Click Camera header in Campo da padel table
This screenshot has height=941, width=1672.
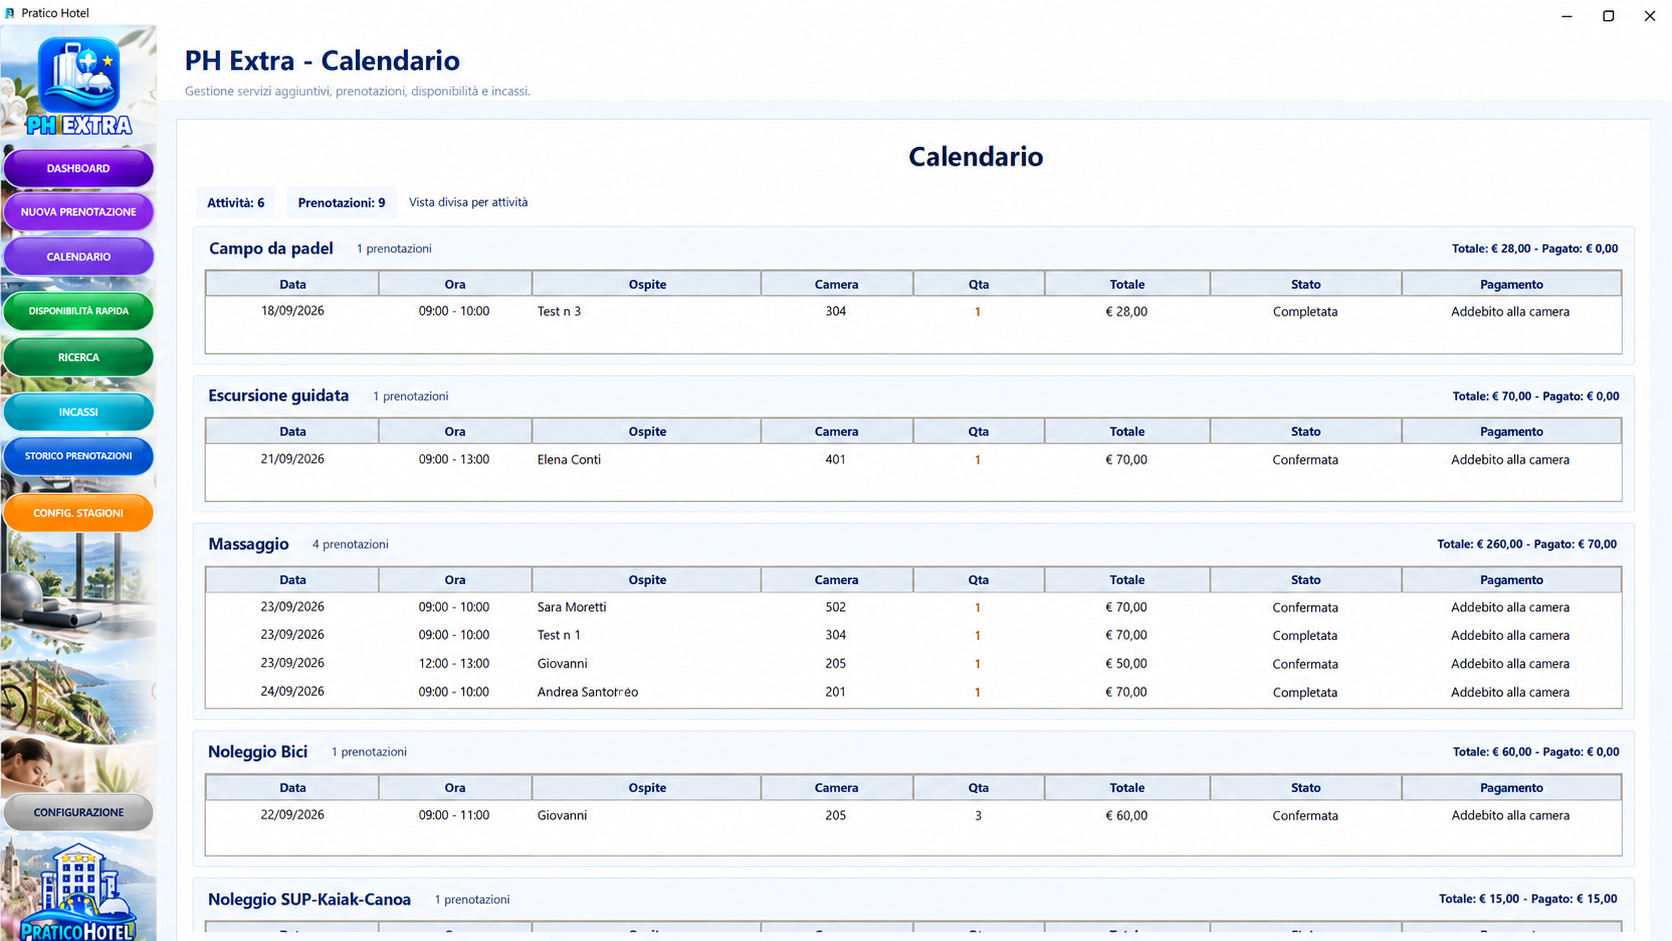point(836,284)
